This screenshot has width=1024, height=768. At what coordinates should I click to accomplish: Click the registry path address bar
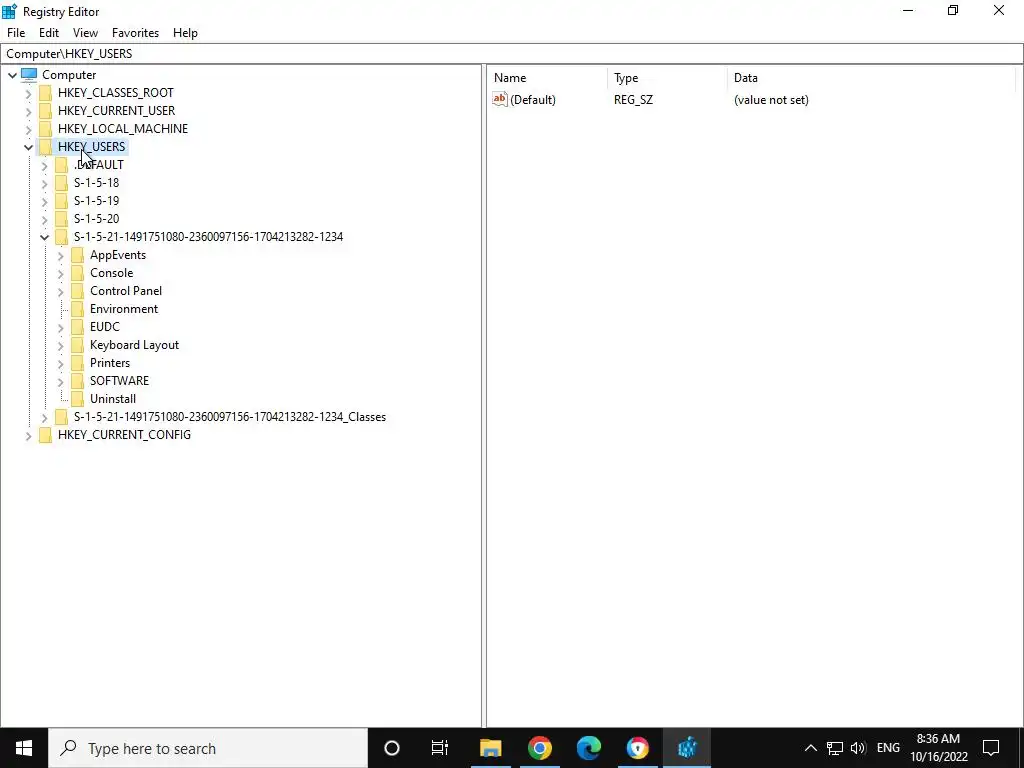point(512,54)
